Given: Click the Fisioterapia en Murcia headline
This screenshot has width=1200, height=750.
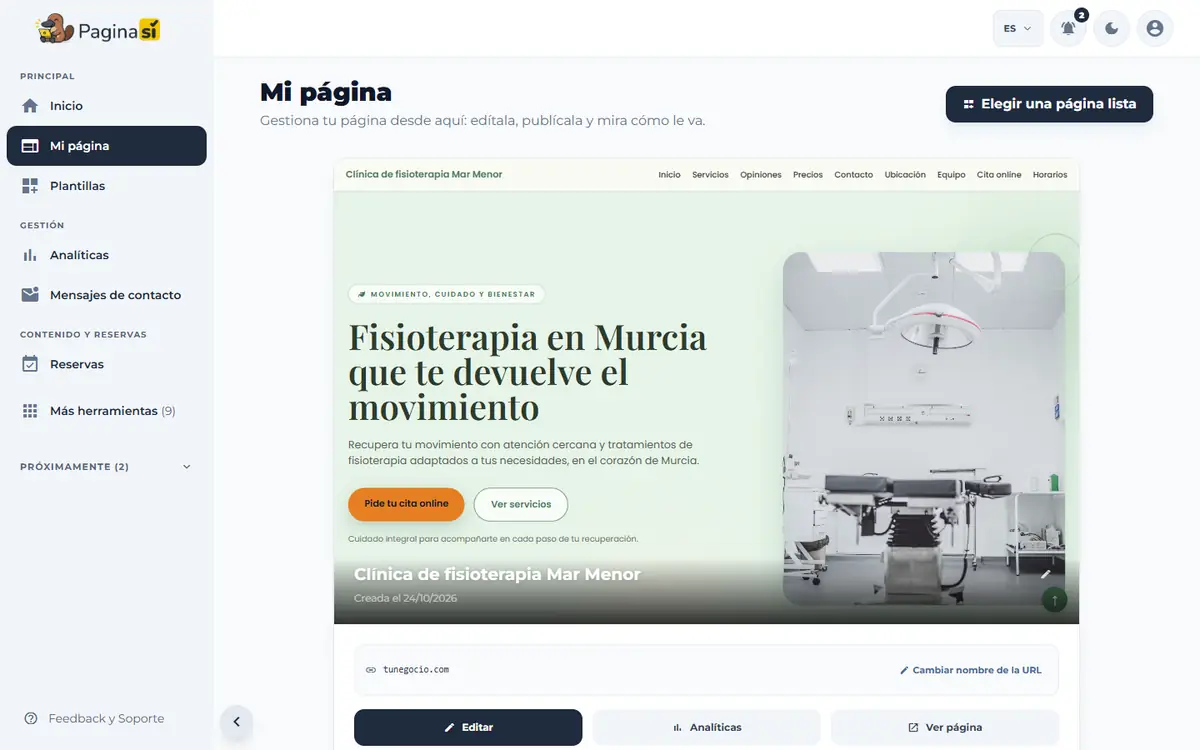Looking at the screenshot, I should coord(527,372).
